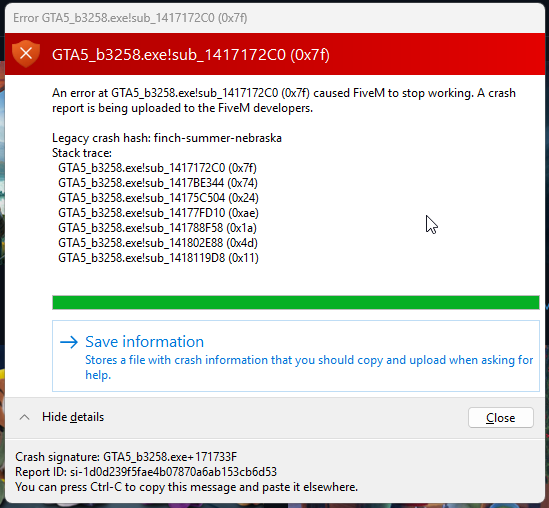Close the FiveM crash dialog

501,417
